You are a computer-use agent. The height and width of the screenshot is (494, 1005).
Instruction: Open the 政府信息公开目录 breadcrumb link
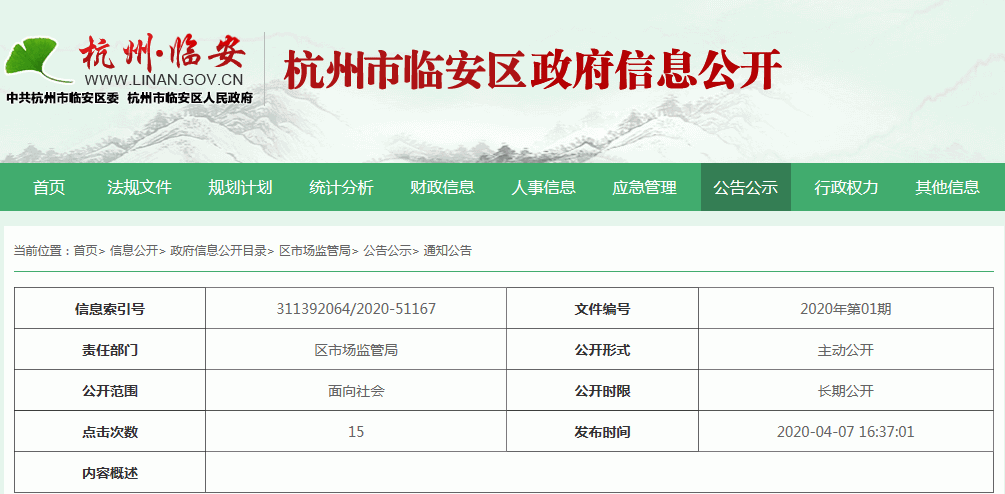coord(218,251)
